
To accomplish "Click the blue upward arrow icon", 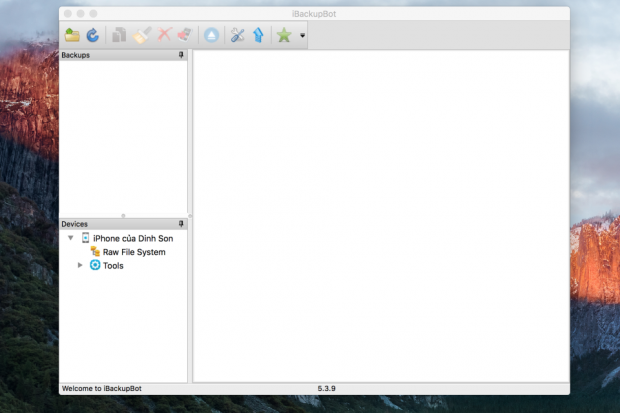I will 258,35.
